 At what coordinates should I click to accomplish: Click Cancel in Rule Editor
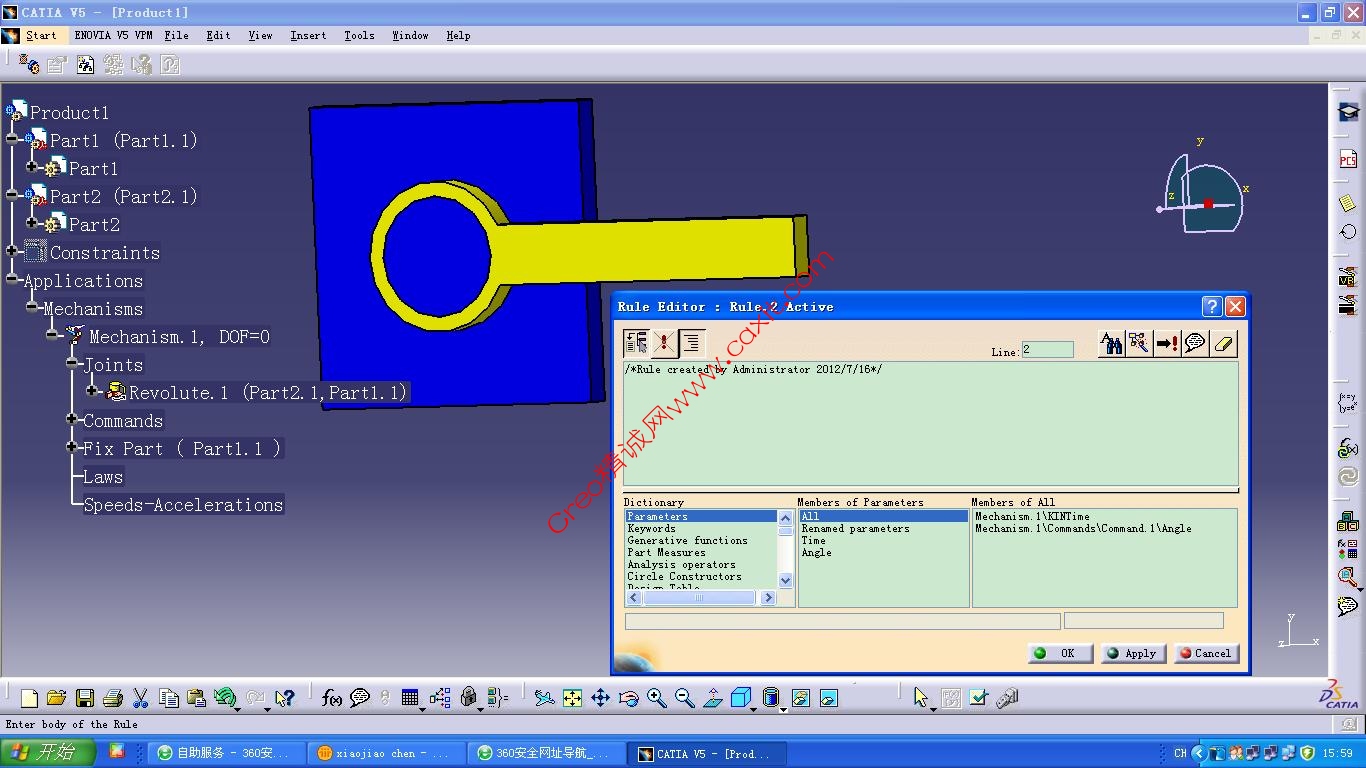pos(1207,653)
